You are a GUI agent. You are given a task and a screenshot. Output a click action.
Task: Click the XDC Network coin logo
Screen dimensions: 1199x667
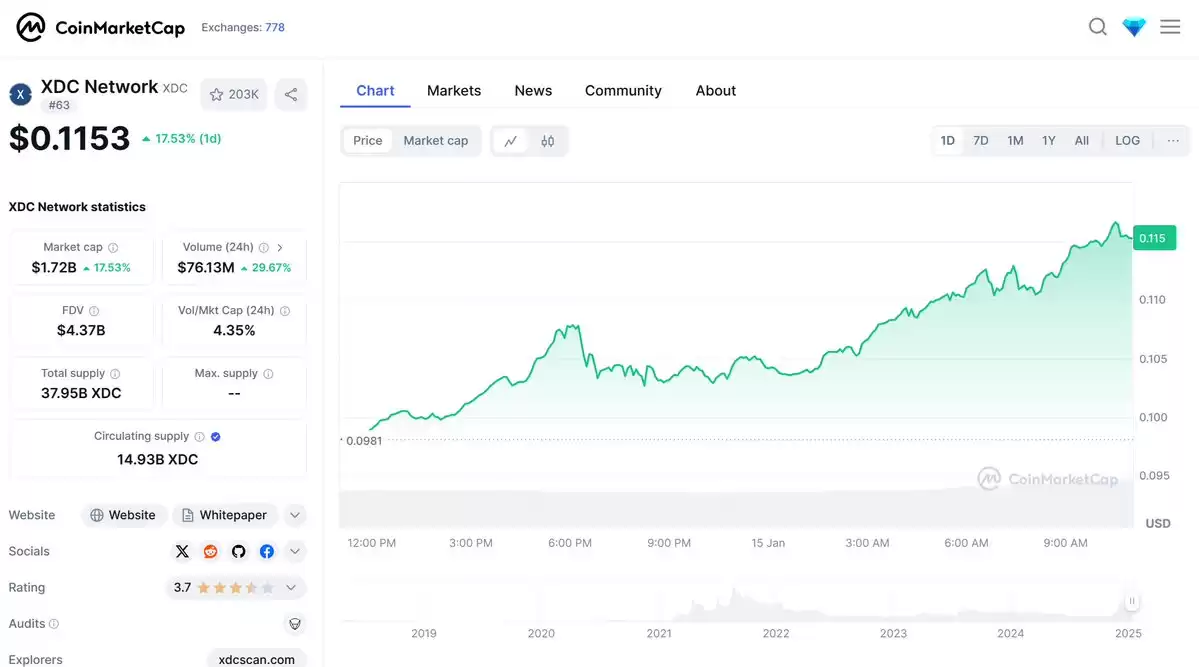pyautogui.click(x=21, y=94)
